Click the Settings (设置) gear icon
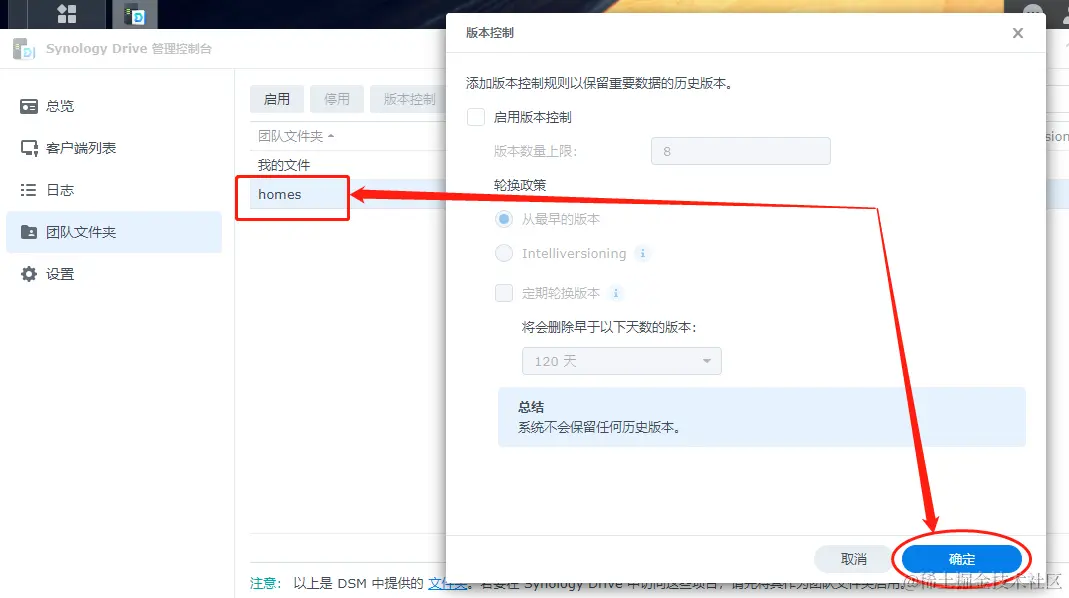 coord(29,274)
